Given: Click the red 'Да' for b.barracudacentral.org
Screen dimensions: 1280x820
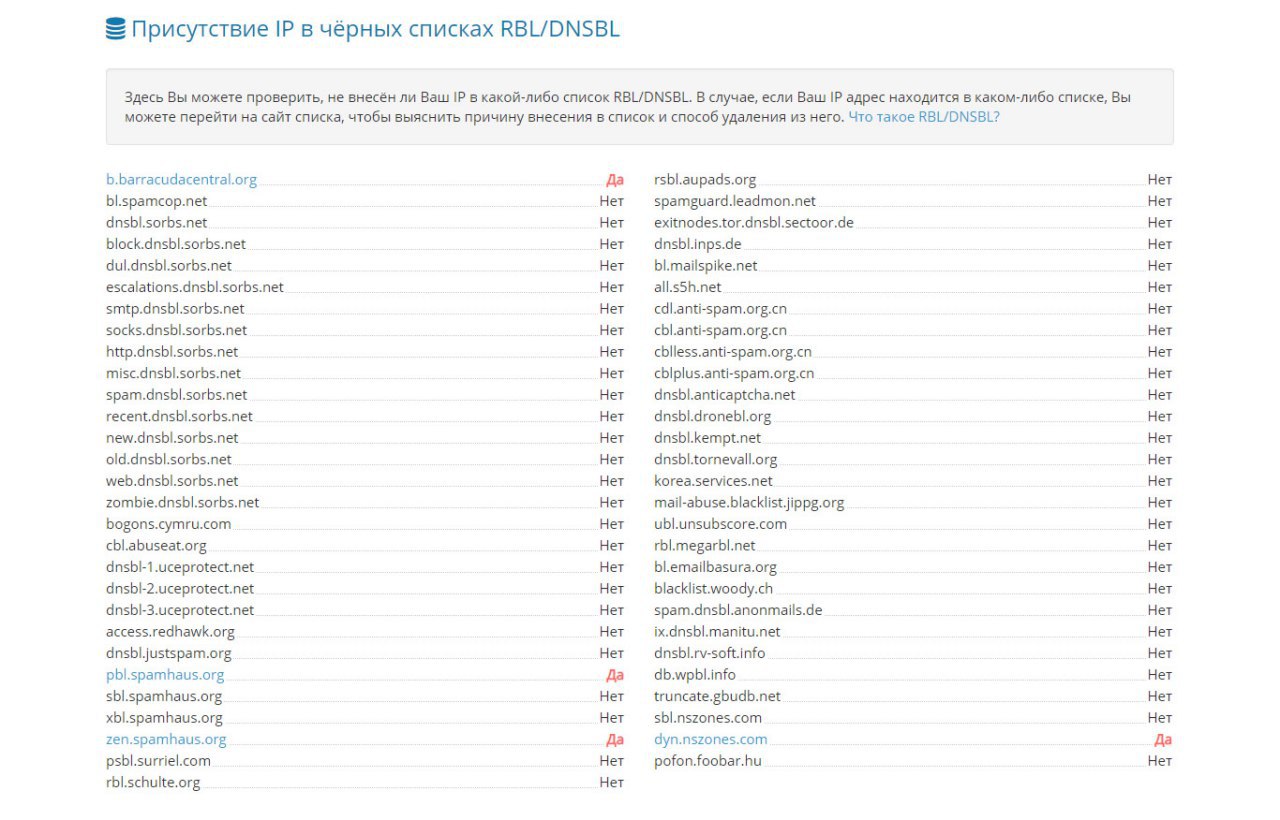Looking at the screenshot, I should 615,180.
